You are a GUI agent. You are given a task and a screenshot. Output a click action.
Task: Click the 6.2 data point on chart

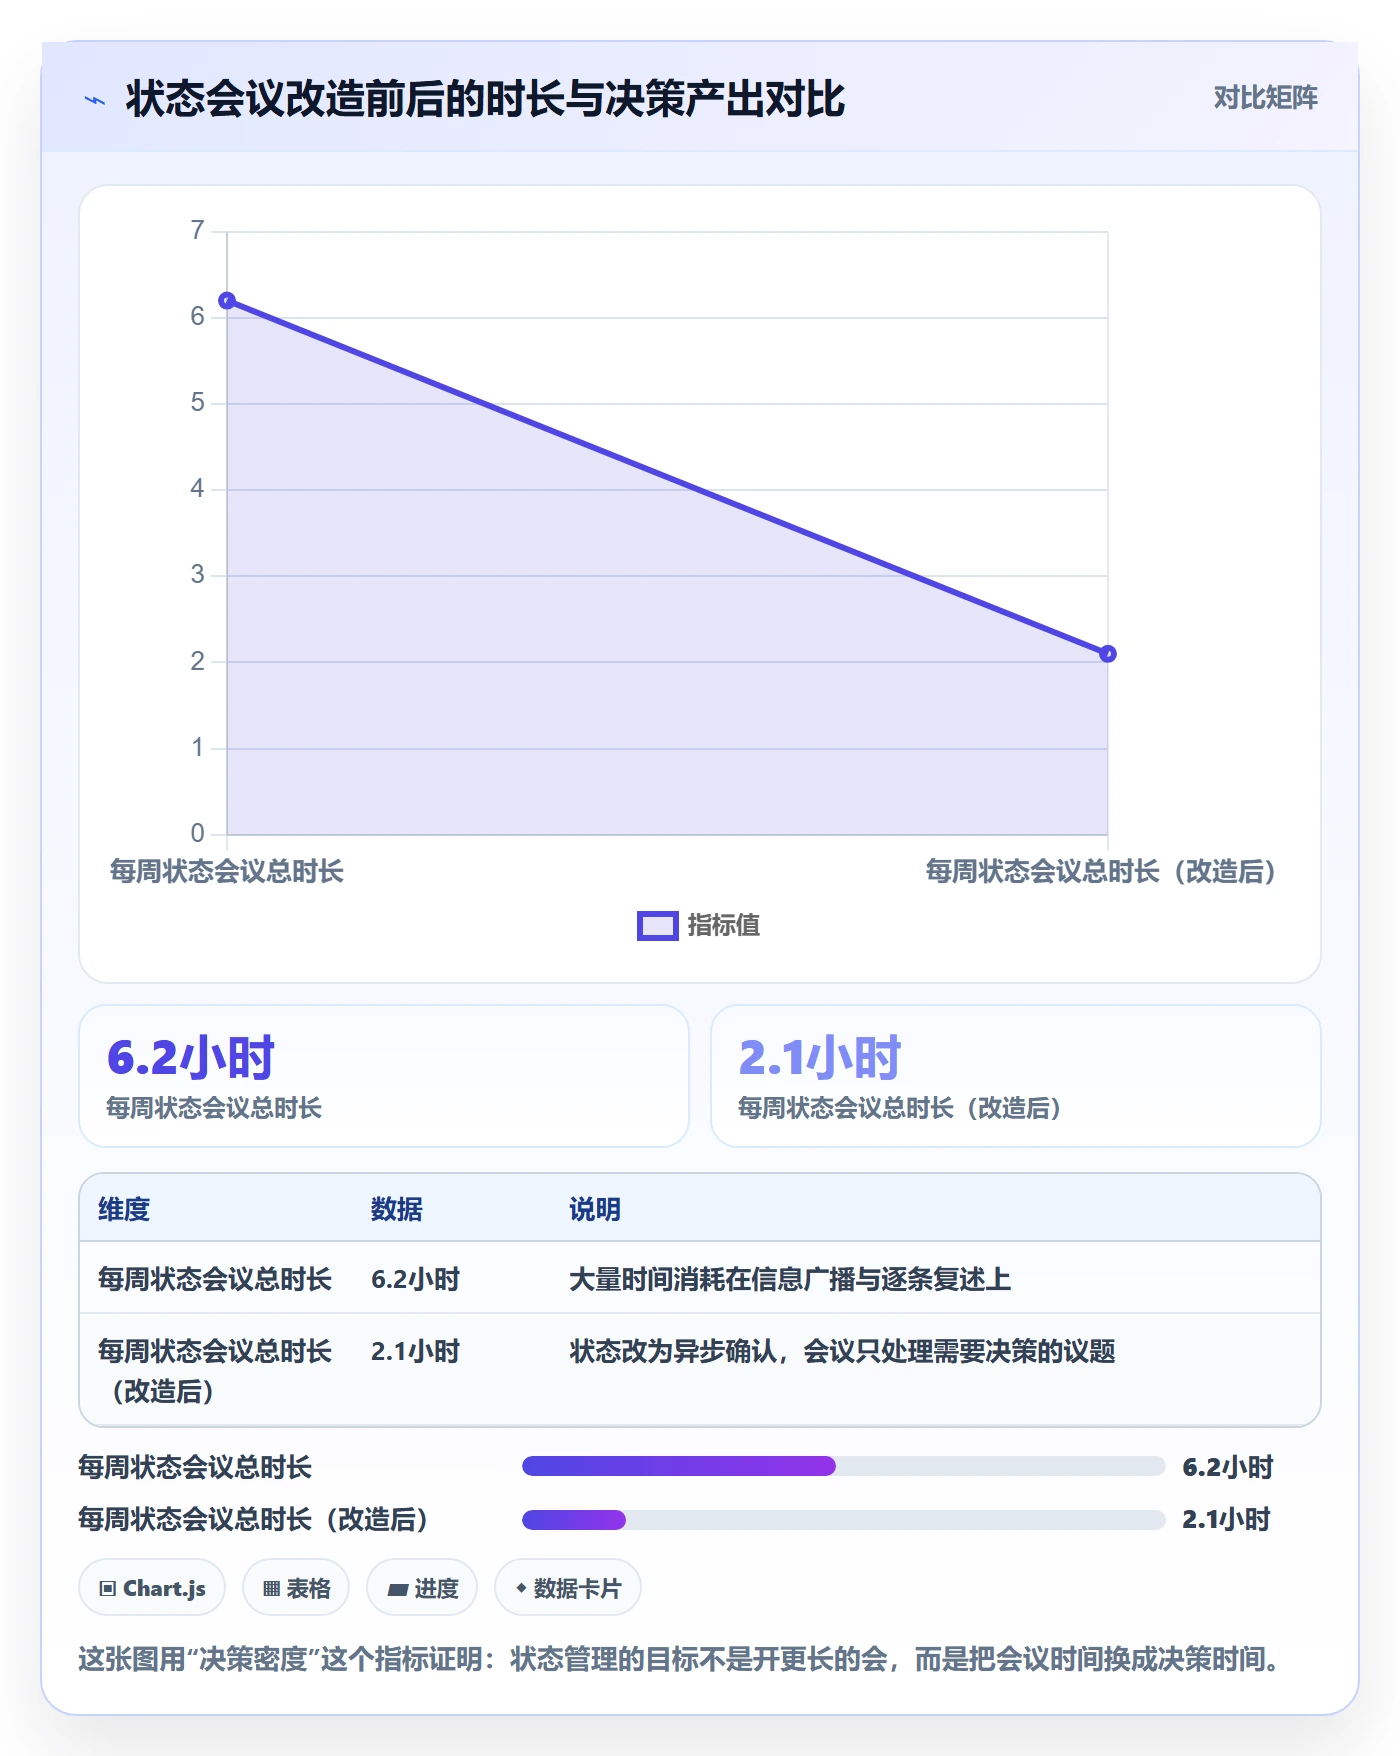tap(227, 301)
